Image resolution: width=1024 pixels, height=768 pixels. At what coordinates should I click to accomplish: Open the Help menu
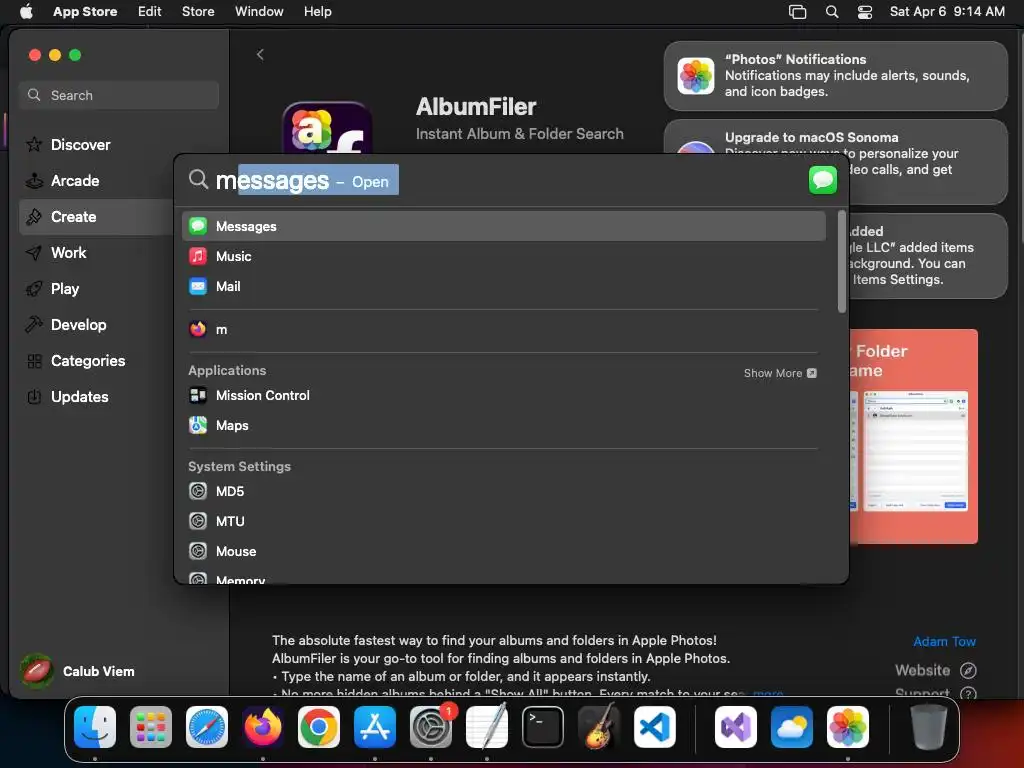pos(317,12)
